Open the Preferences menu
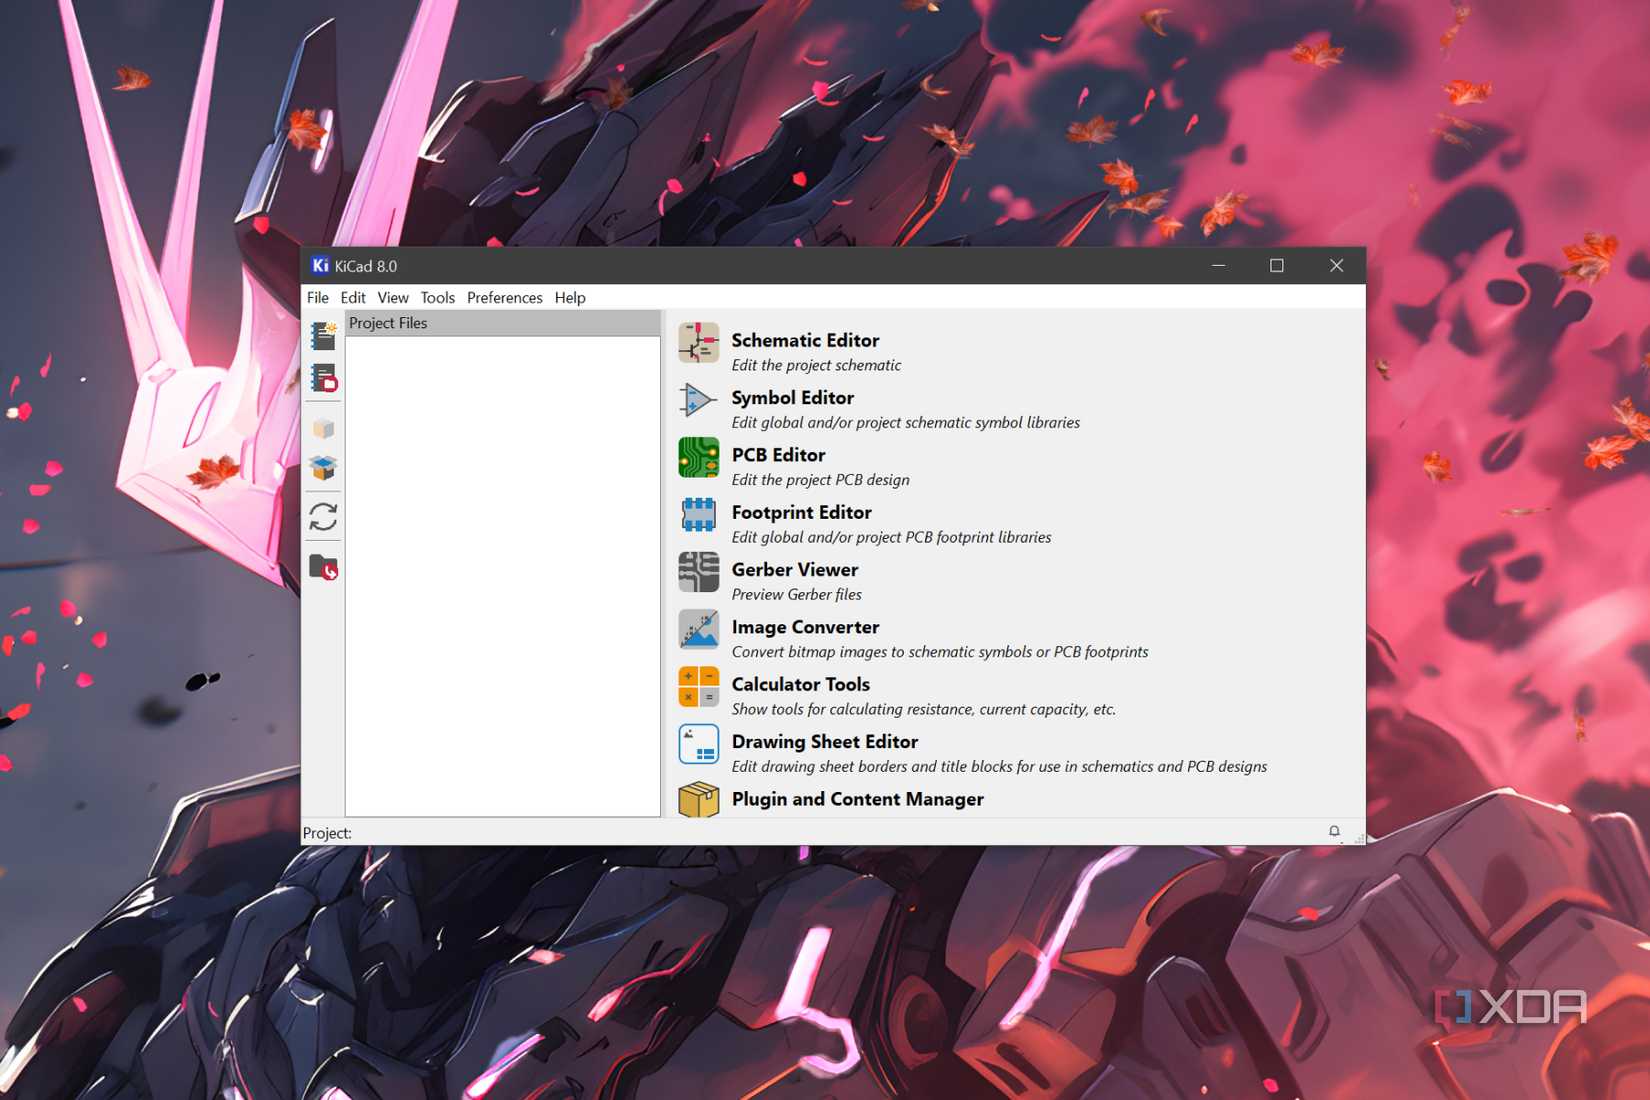1650x1100 pixels. [x=505, y=297]
